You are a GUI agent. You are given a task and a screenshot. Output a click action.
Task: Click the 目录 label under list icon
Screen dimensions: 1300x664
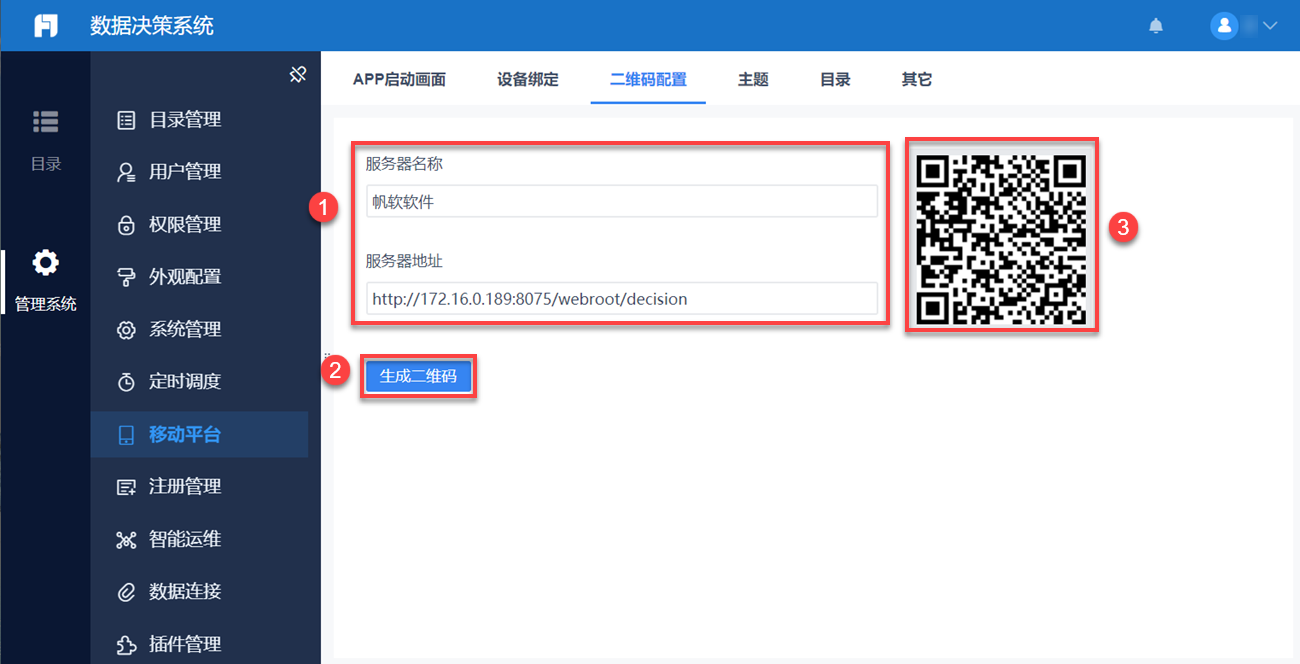46,164
